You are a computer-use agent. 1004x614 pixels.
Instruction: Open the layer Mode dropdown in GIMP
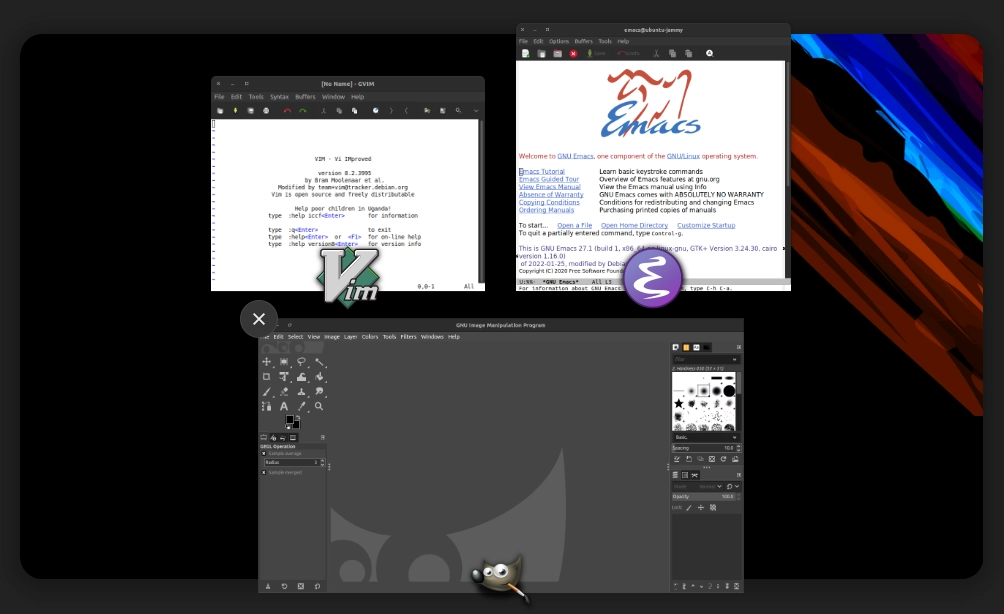(698, 487)
